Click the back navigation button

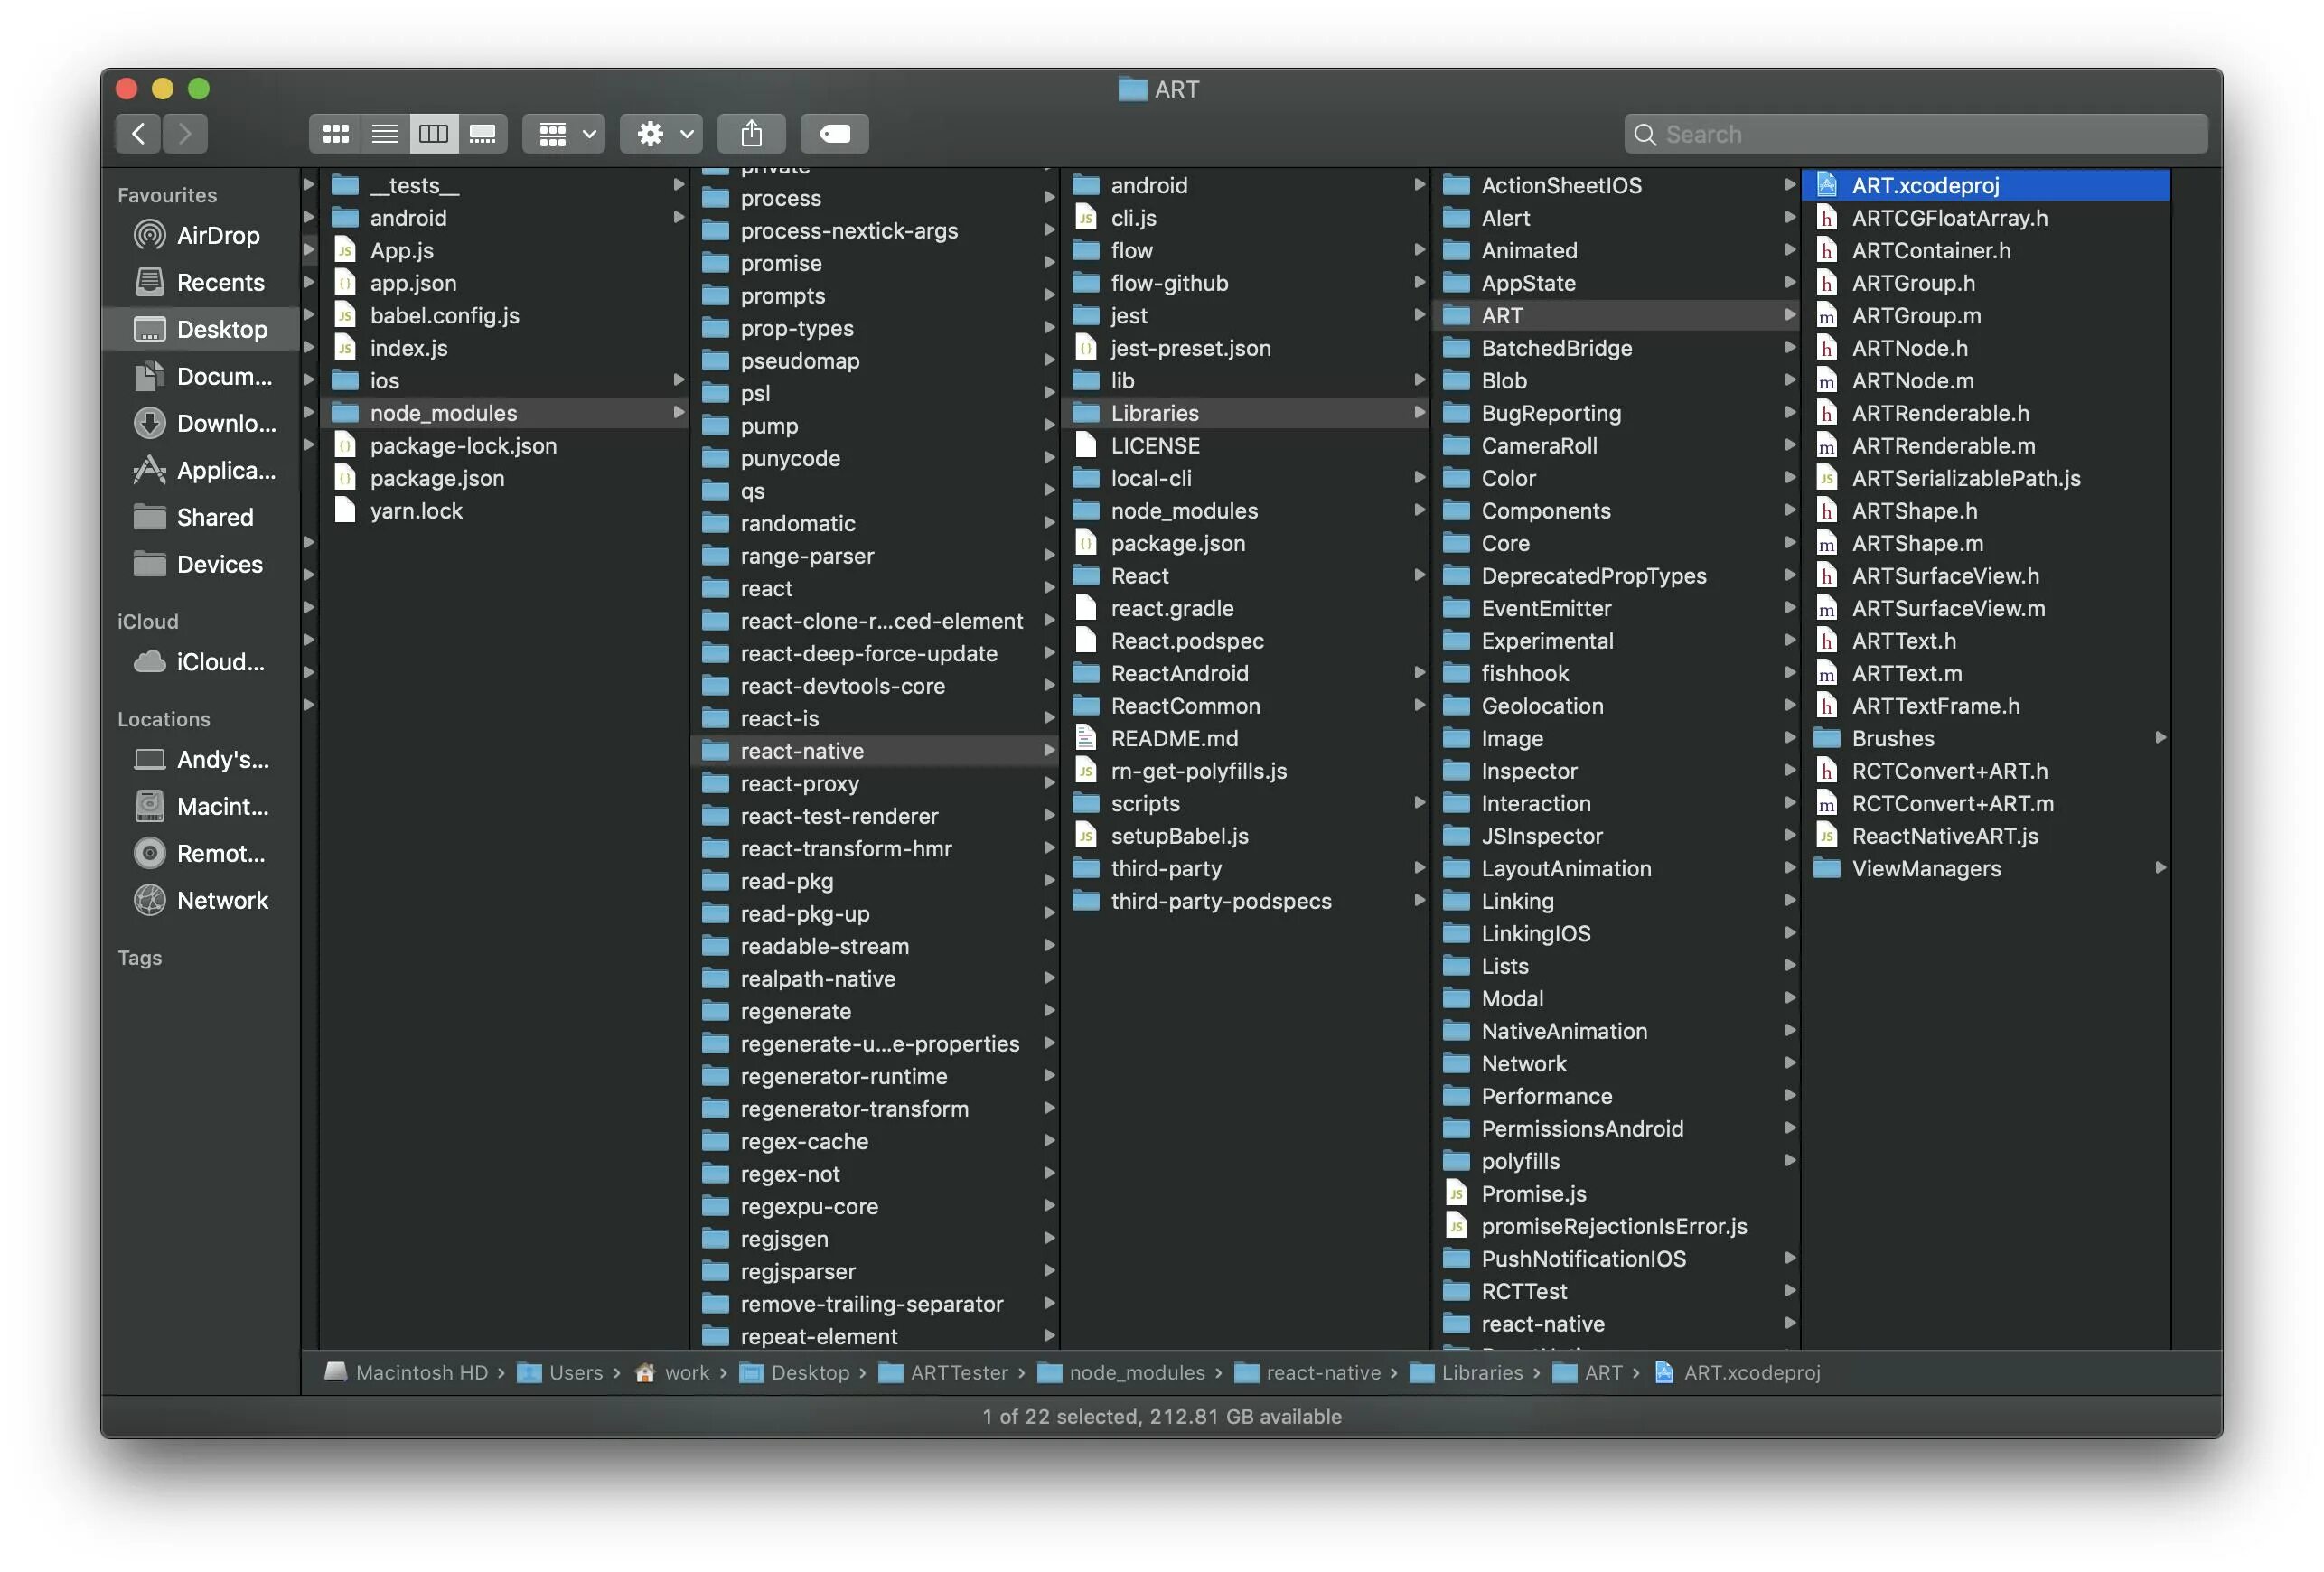click(139, 133)
